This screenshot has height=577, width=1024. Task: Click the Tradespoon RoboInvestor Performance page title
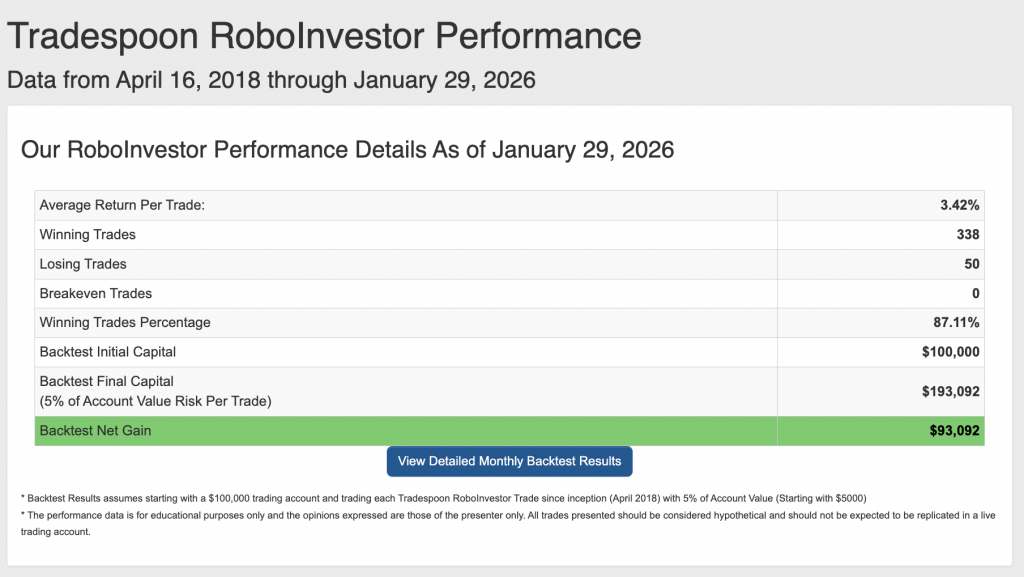(324, 36)
